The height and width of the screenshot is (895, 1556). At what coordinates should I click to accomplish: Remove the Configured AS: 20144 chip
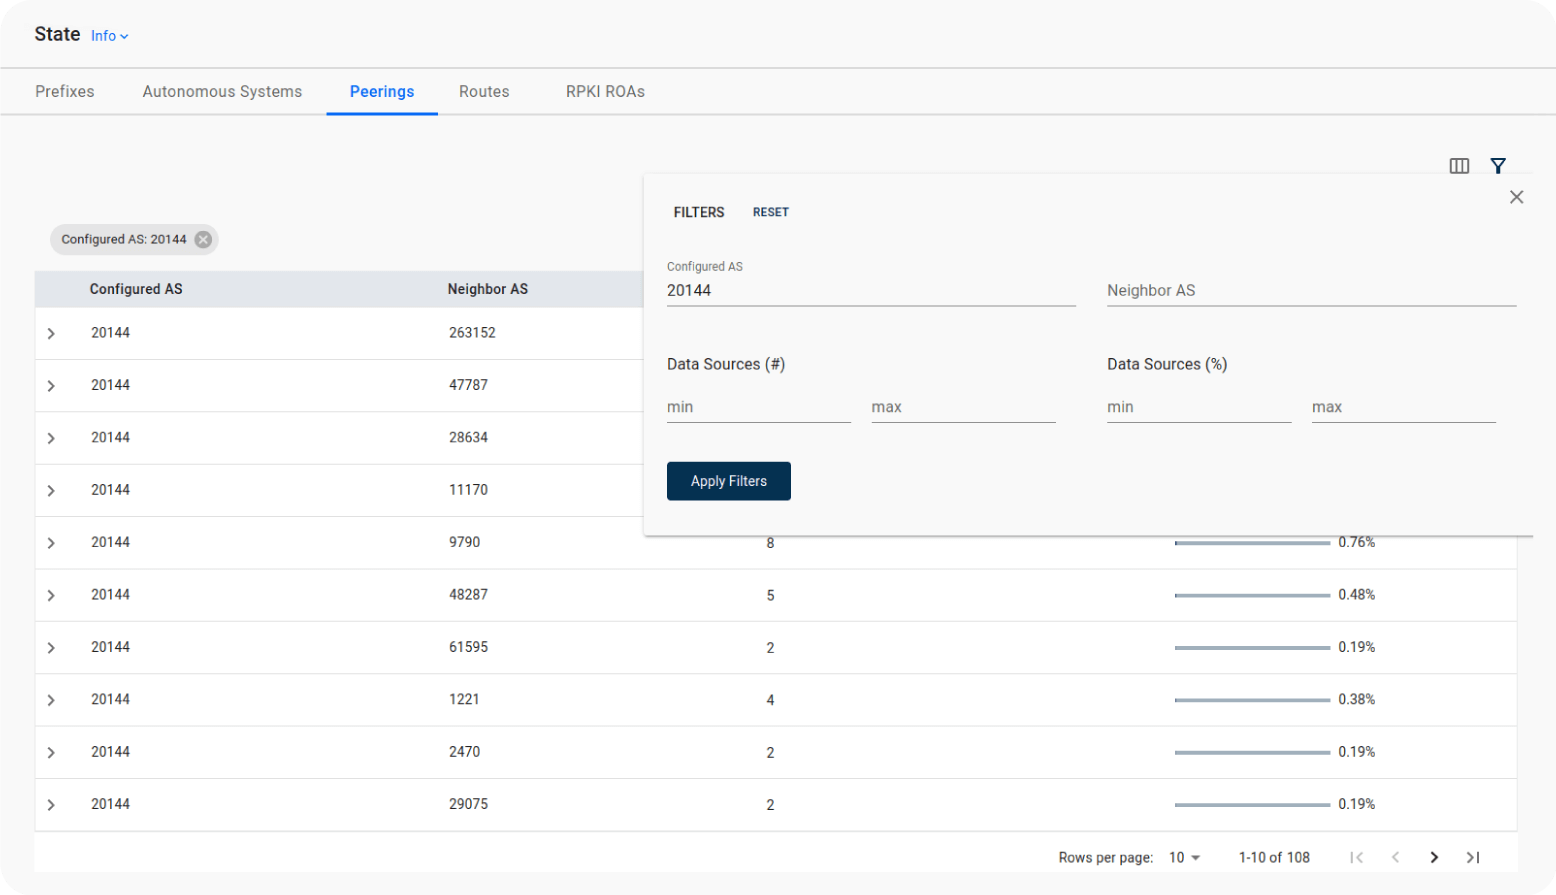click(x=203, y=239)
